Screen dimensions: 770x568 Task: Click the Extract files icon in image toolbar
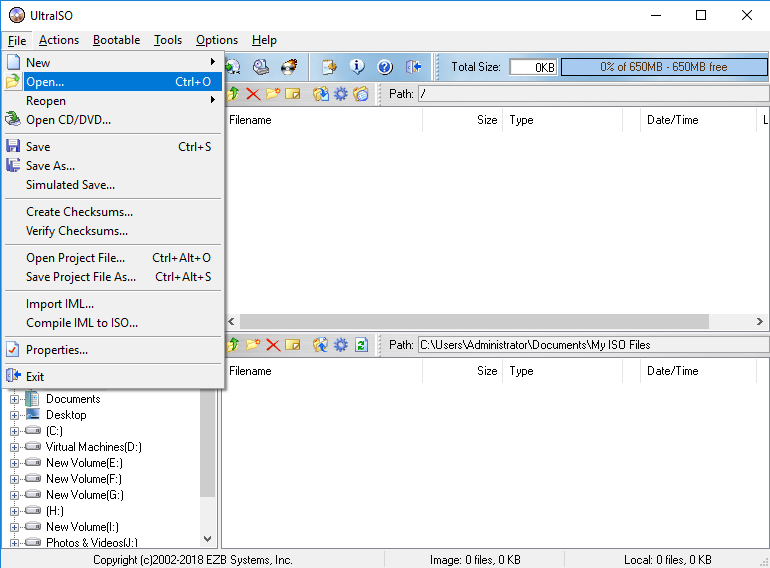pos(321,93)
